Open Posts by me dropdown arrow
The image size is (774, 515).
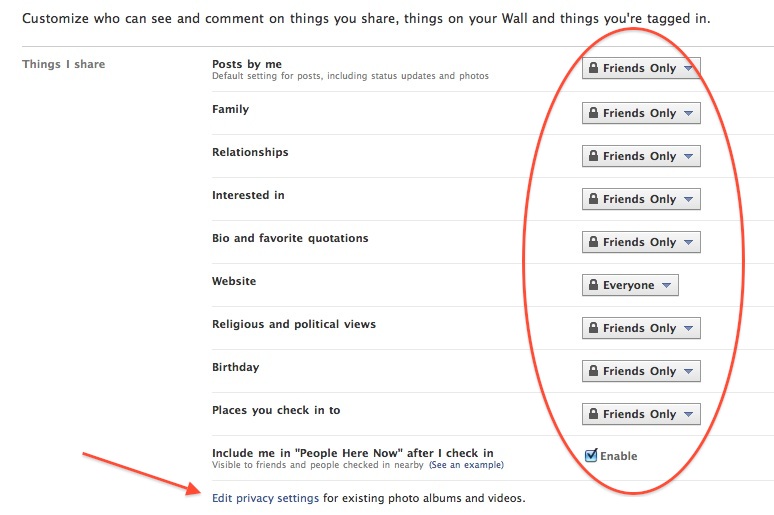pyautogui.click(x=689, y=68)
